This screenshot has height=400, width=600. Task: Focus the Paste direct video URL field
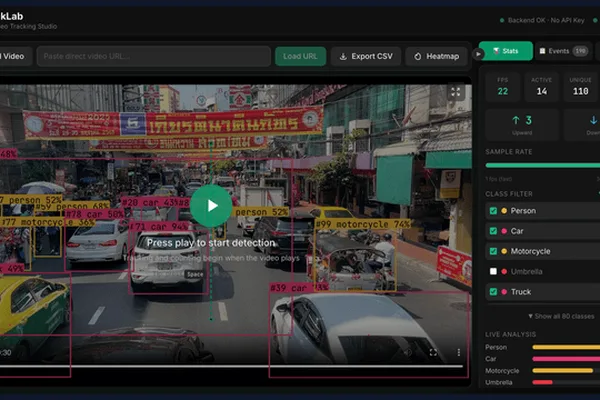(x=154, y=56)
